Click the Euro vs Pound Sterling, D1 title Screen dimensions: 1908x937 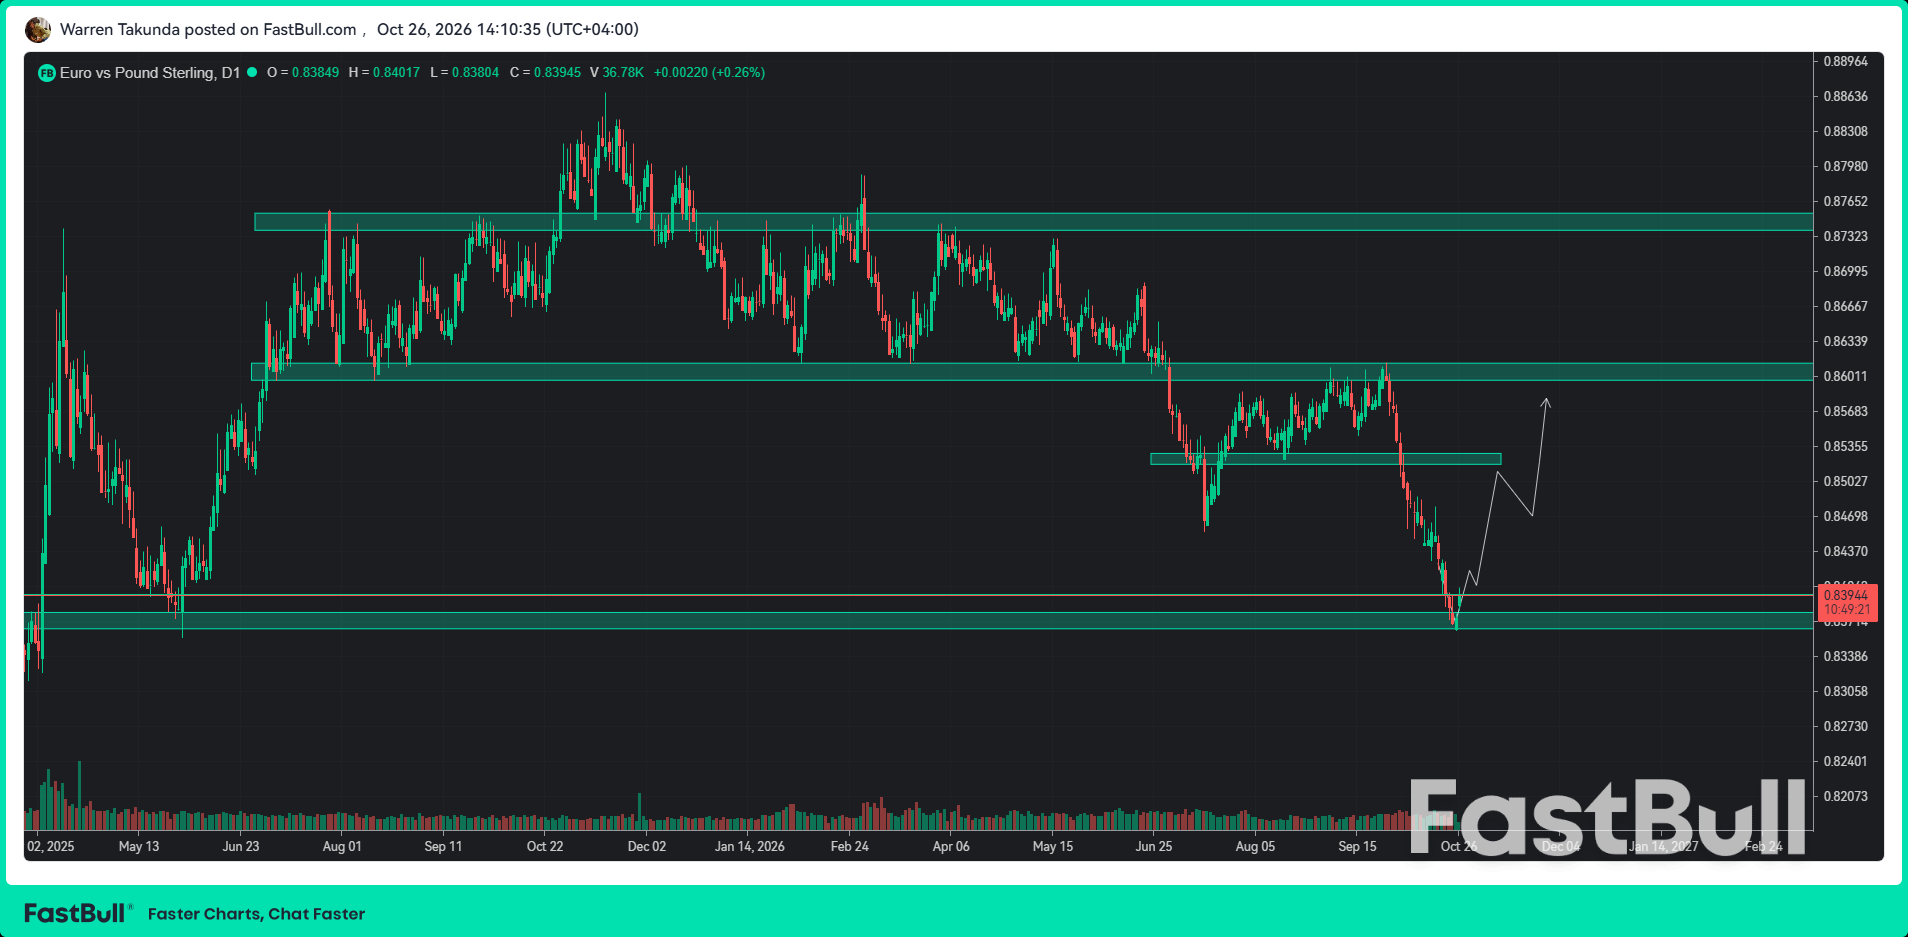pyautogui.click(x=150, y=73)
